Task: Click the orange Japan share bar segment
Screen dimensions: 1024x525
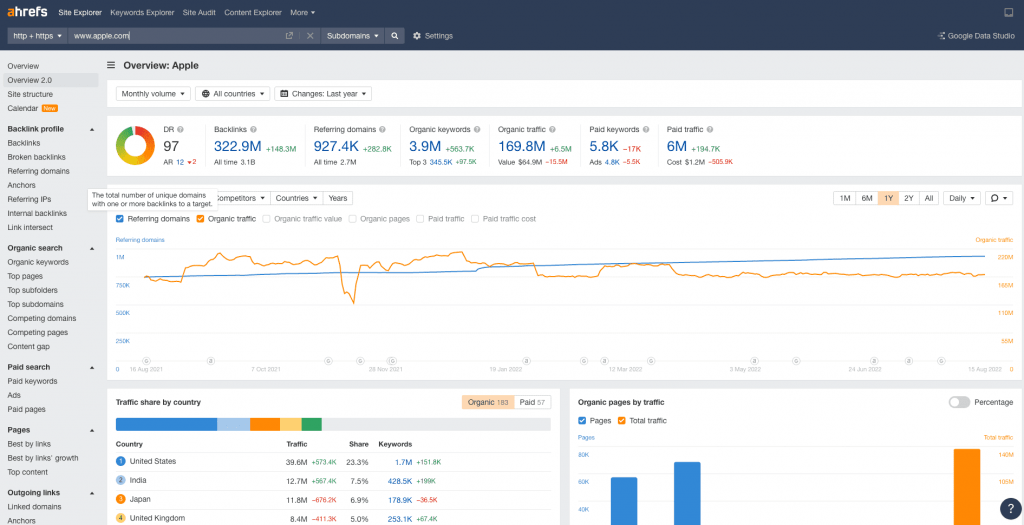Action: pos(264,424)
